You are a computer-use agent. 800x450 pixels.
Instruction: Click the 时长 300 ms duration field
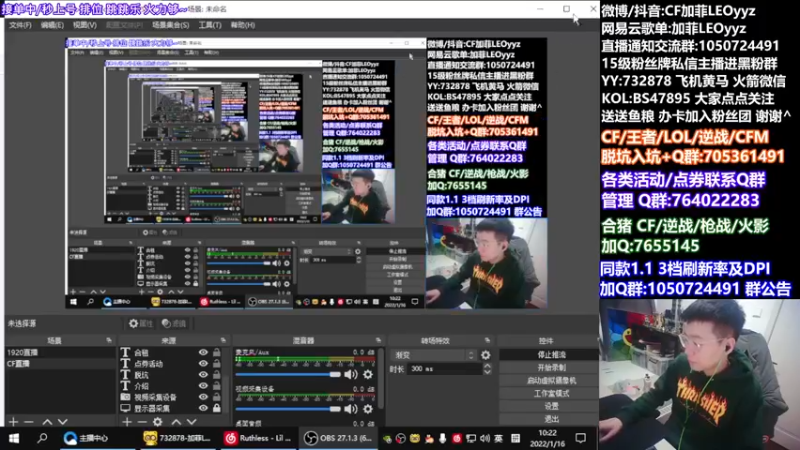[443, 369]
